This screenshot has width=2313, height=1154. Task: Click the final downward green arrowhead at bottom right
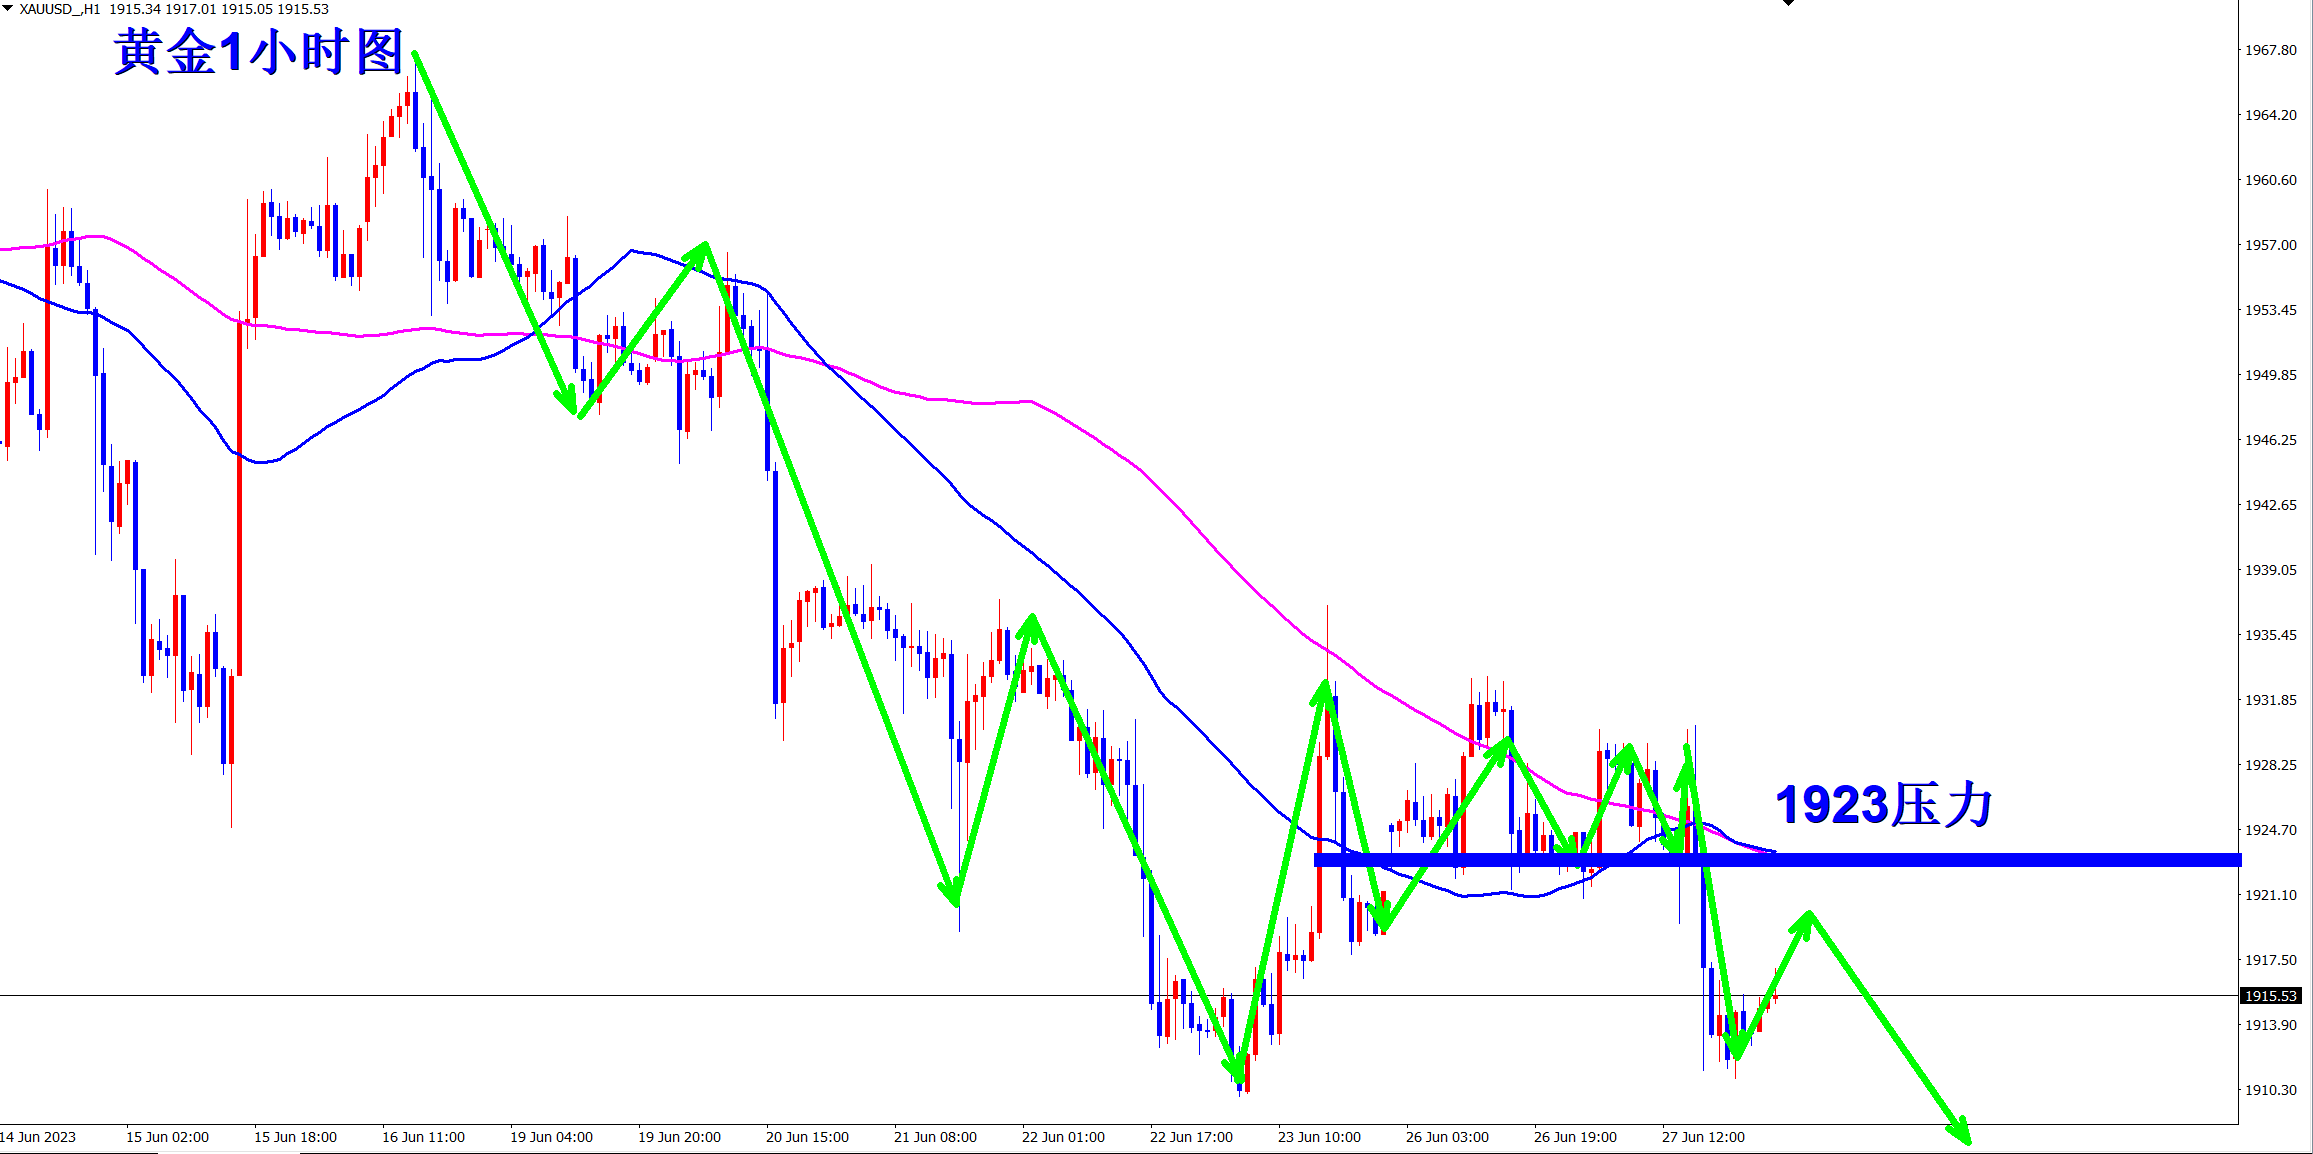point(1962,1133)
